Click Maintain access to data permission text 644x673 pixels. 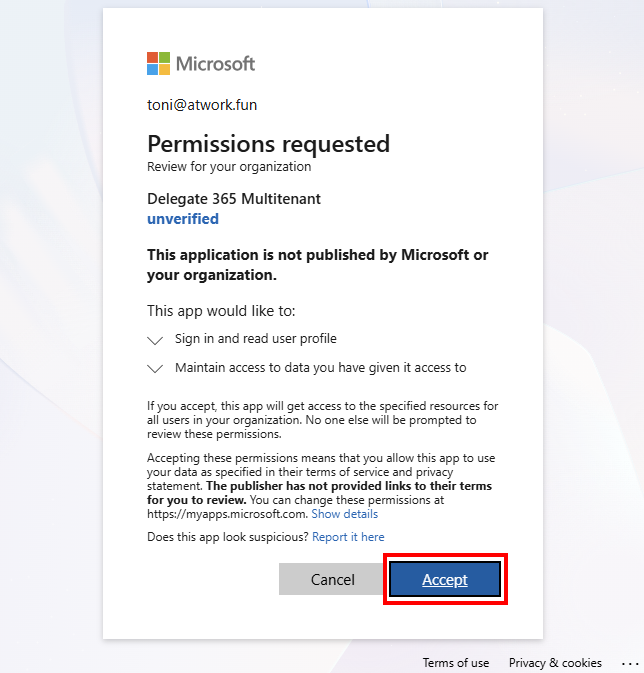click(320, 367)
